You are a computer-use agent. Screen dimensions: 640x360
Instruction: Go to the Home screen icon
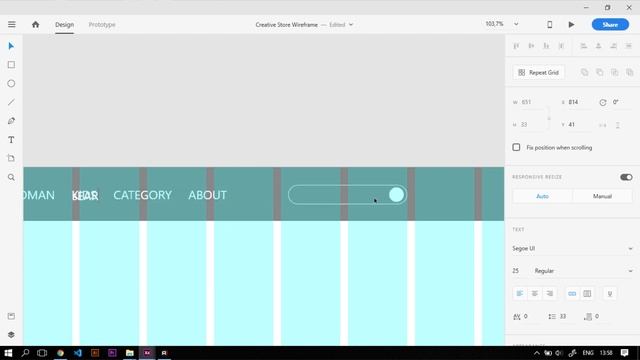click(x=36, y=24)
